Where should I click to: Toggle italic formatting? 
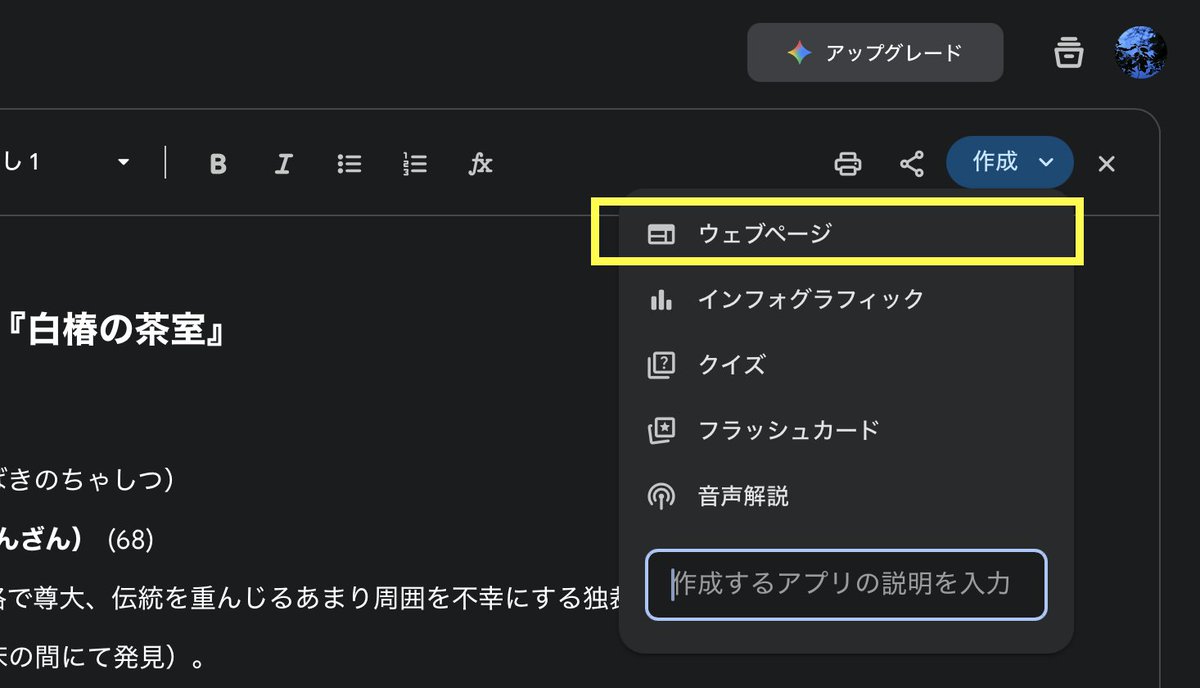(x=284, y=164)
